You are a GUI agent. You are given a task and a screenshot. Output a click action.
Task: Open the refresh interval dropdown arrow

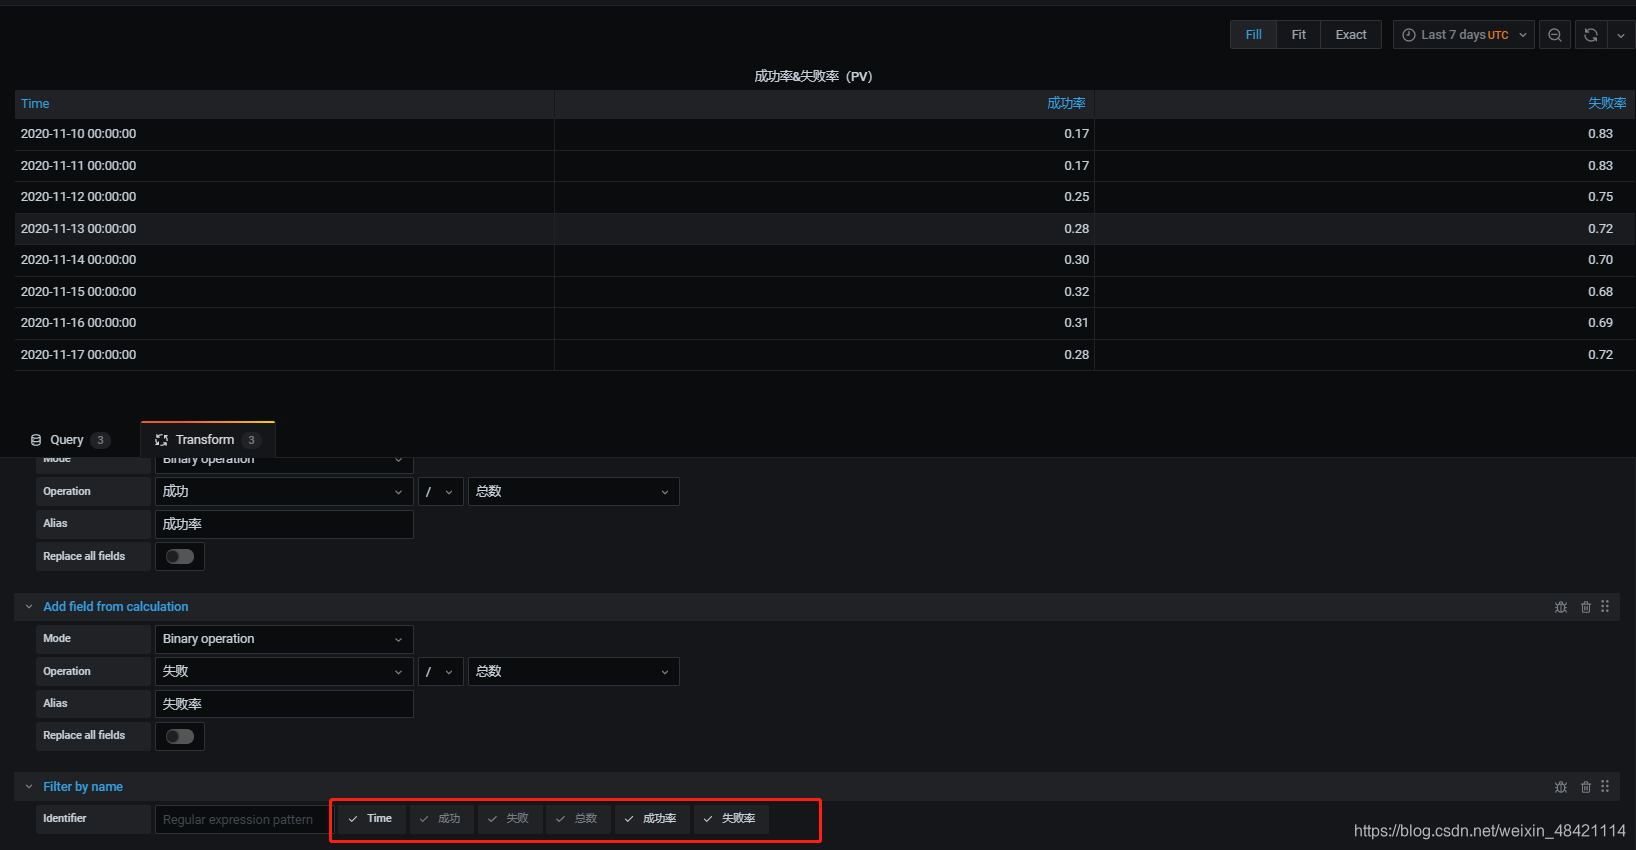click(x=1621, y=35)
